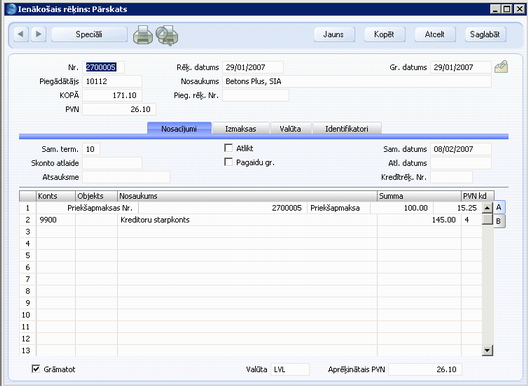Screen dimensions: 528x386
Task: Open the Speciāli menu button
Action: tap(89, 34)
